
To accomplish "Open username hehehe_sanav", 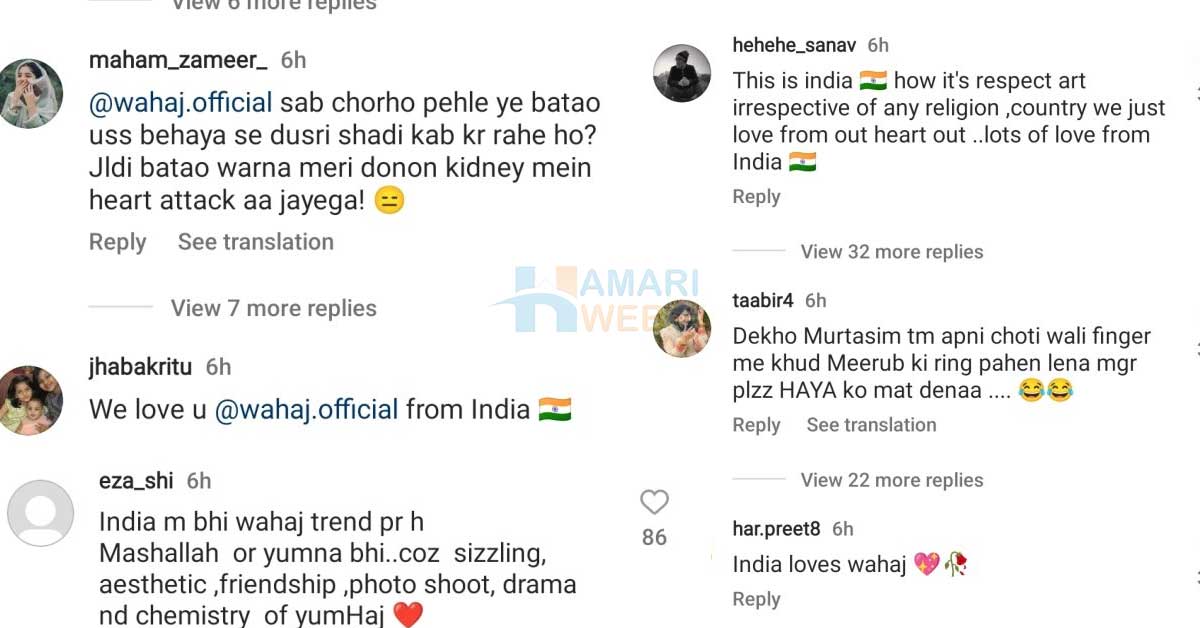I will (x=795, y=45).
